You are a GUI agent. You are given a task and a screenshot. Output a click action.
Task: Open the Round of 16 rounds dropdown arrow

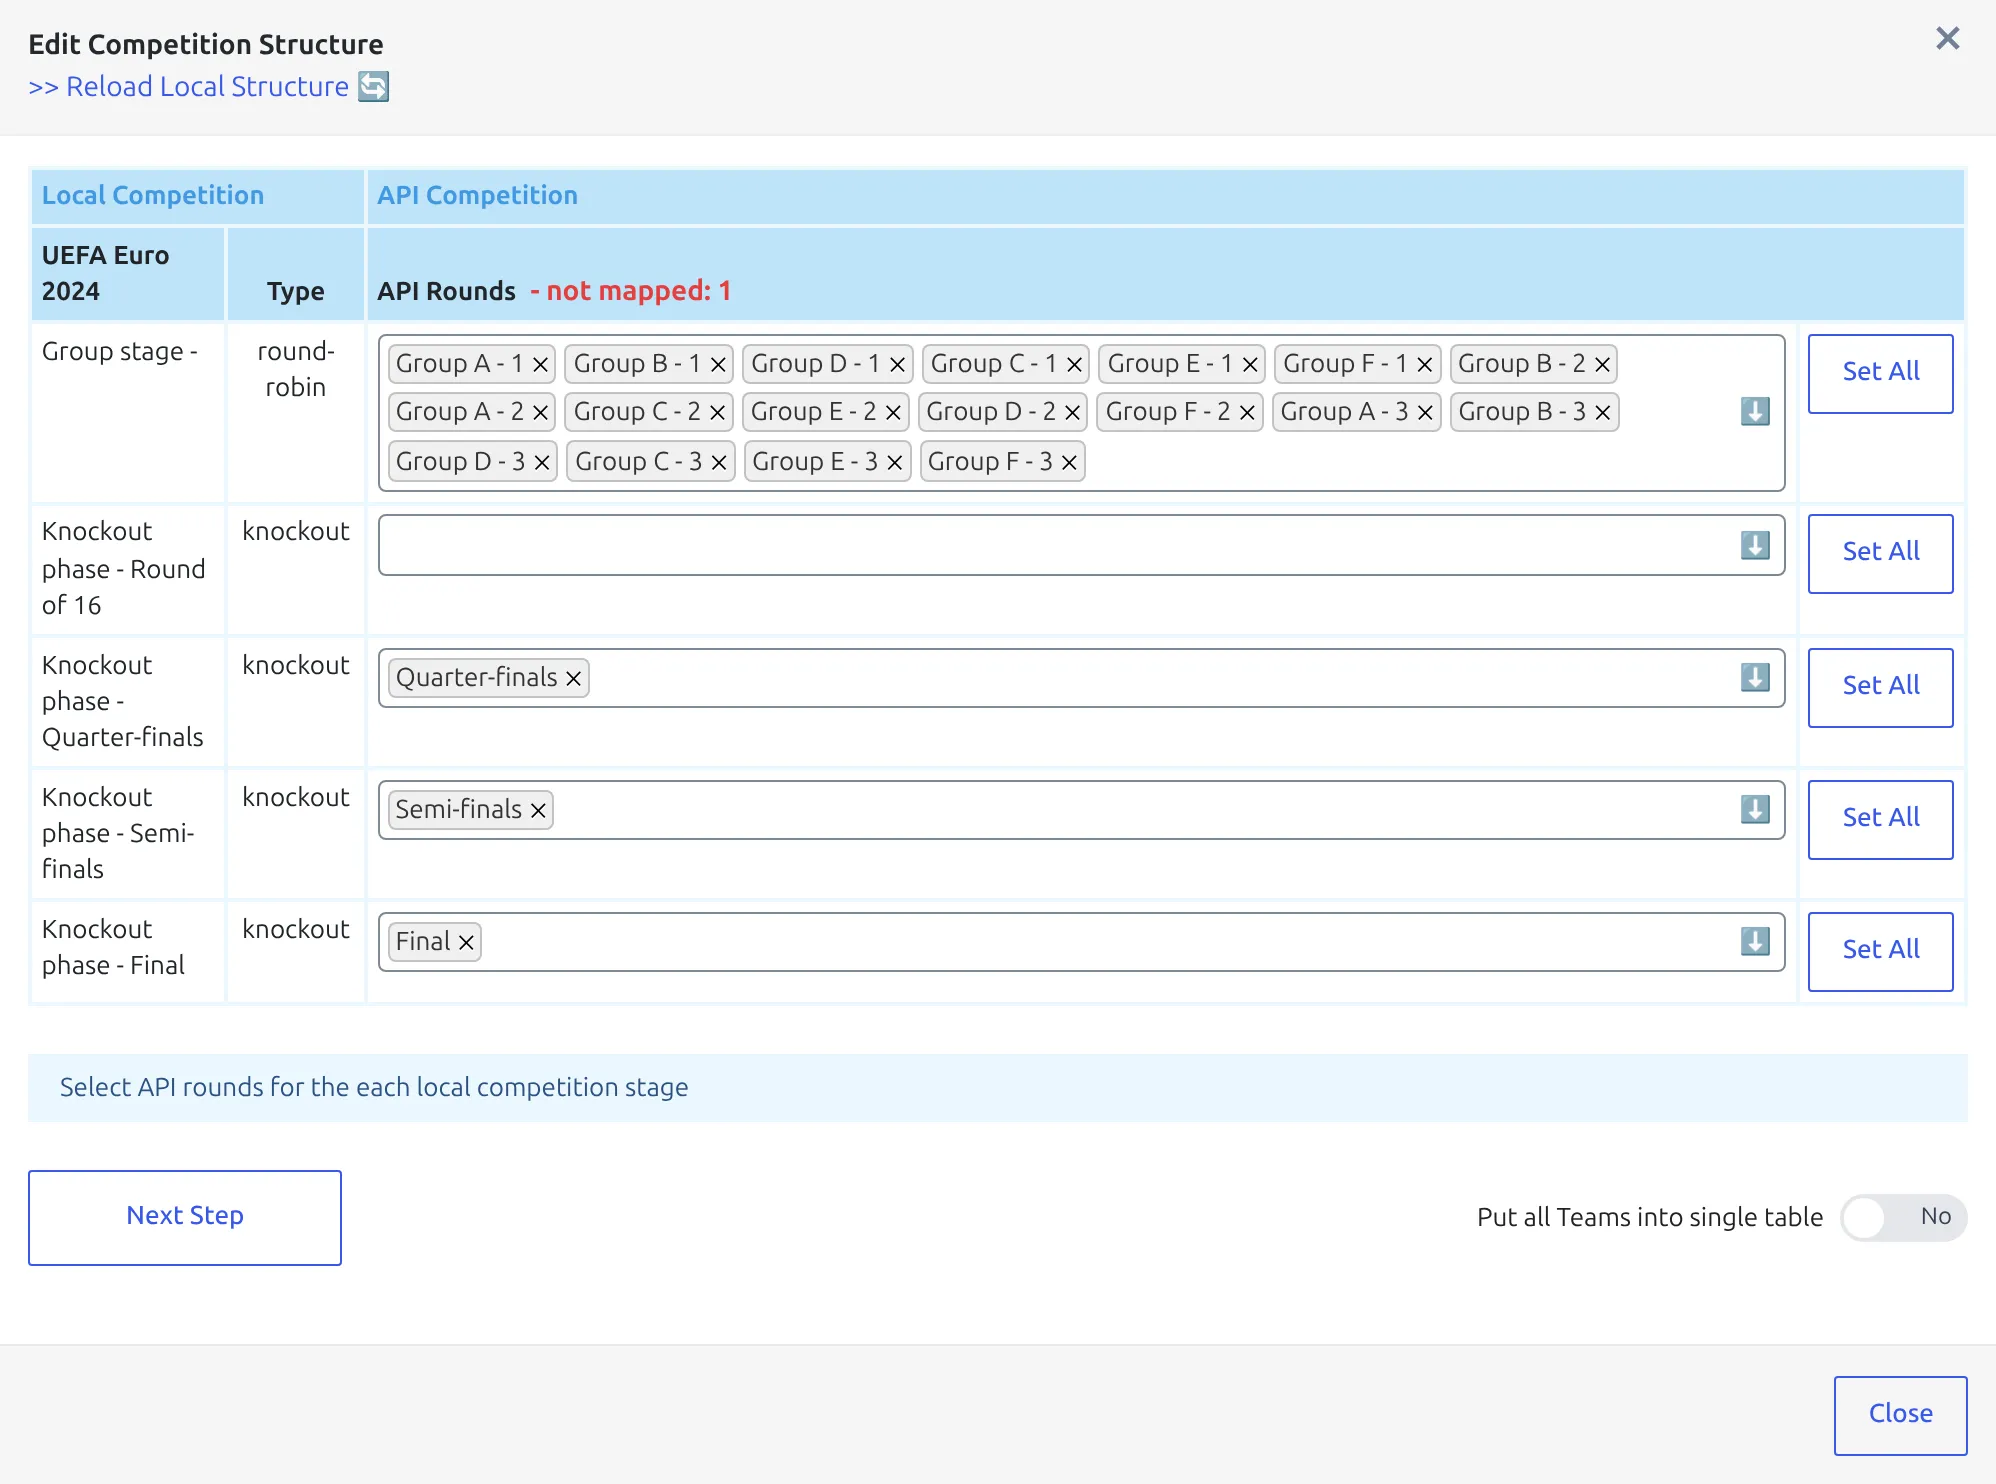tap(1755, 545)
